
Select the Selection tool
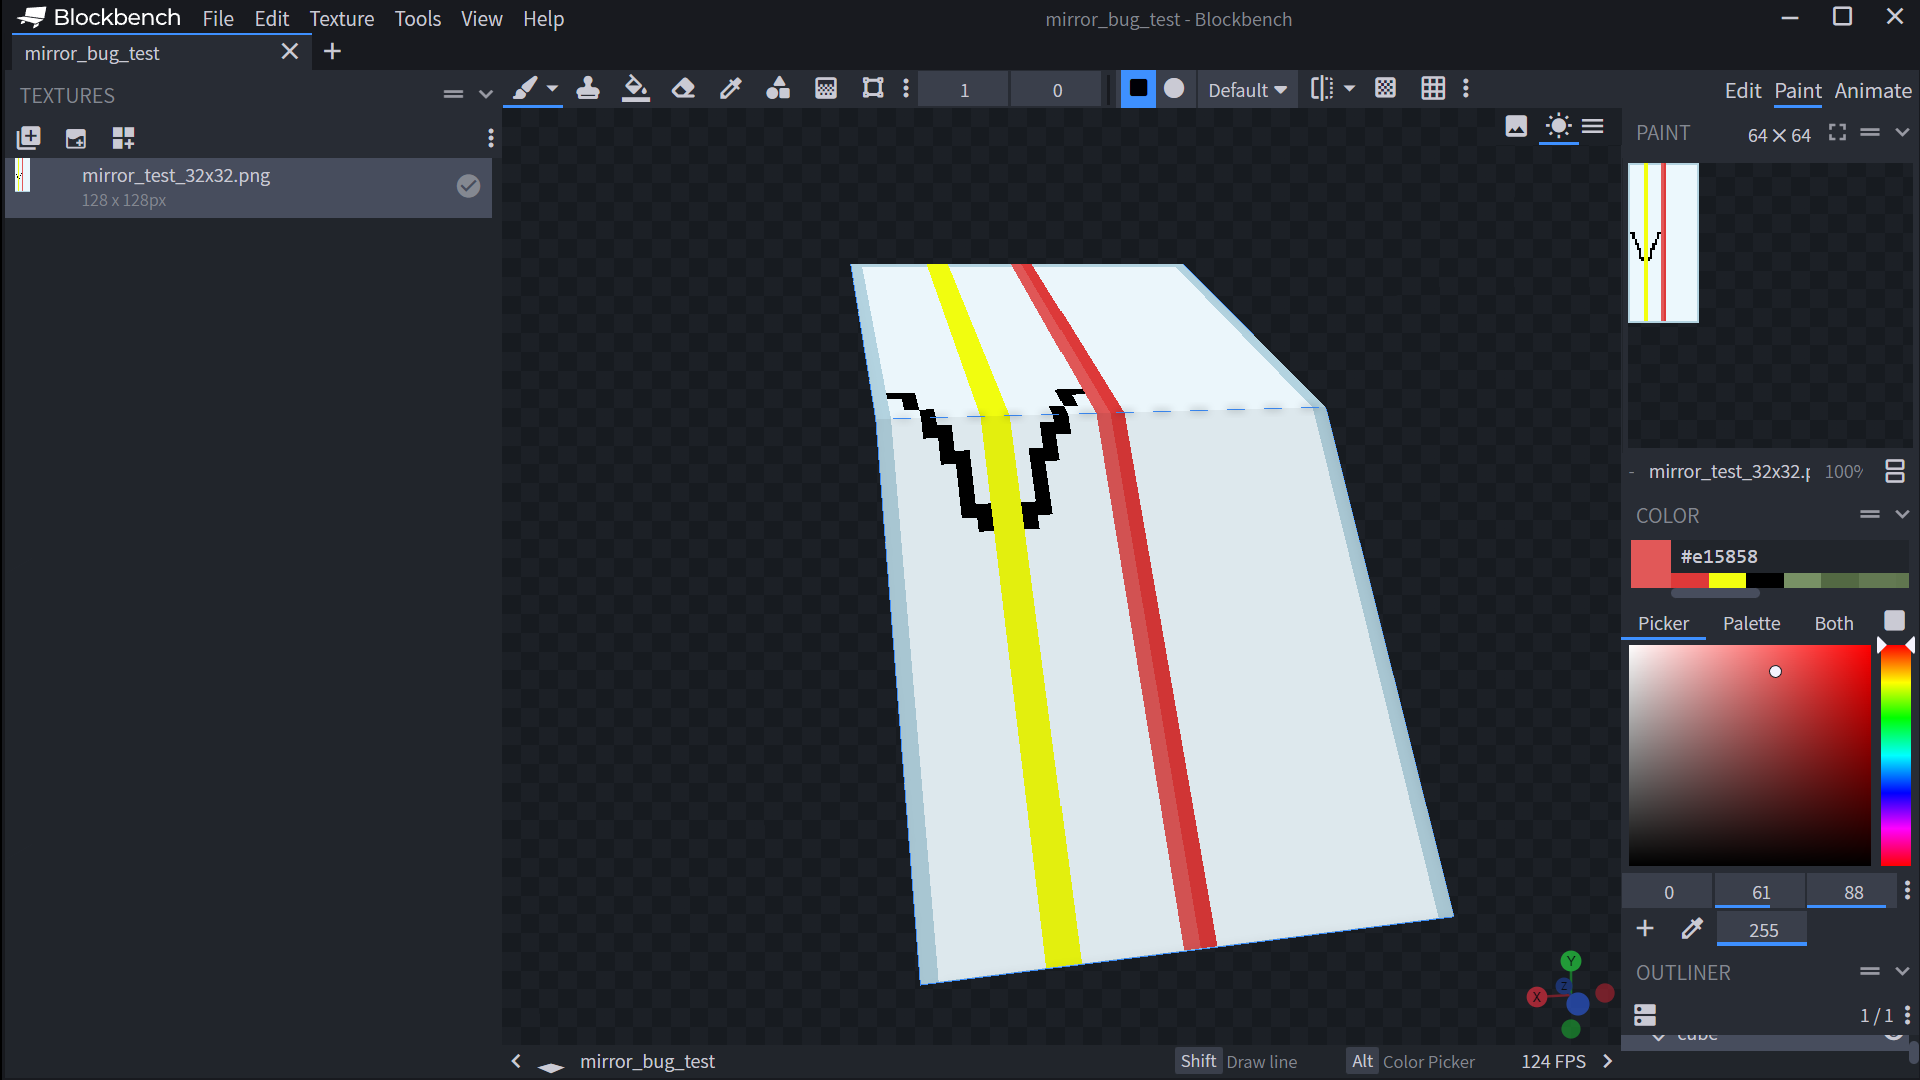[872, 88]
